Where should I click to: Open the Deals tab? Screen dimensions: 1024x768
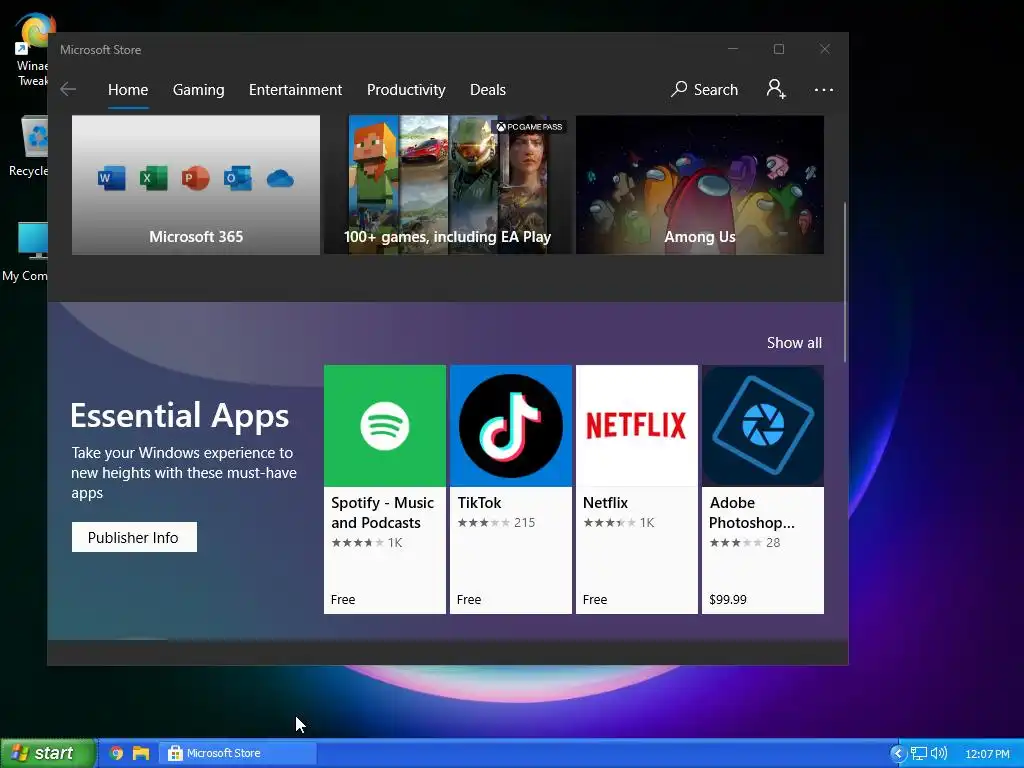coord(488,89)
